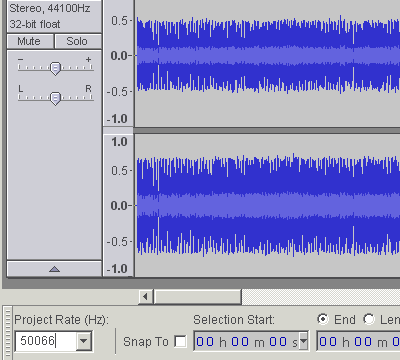Click the upper channel vertical scale
Screen dimensions: 400x360
coord(118,63)
